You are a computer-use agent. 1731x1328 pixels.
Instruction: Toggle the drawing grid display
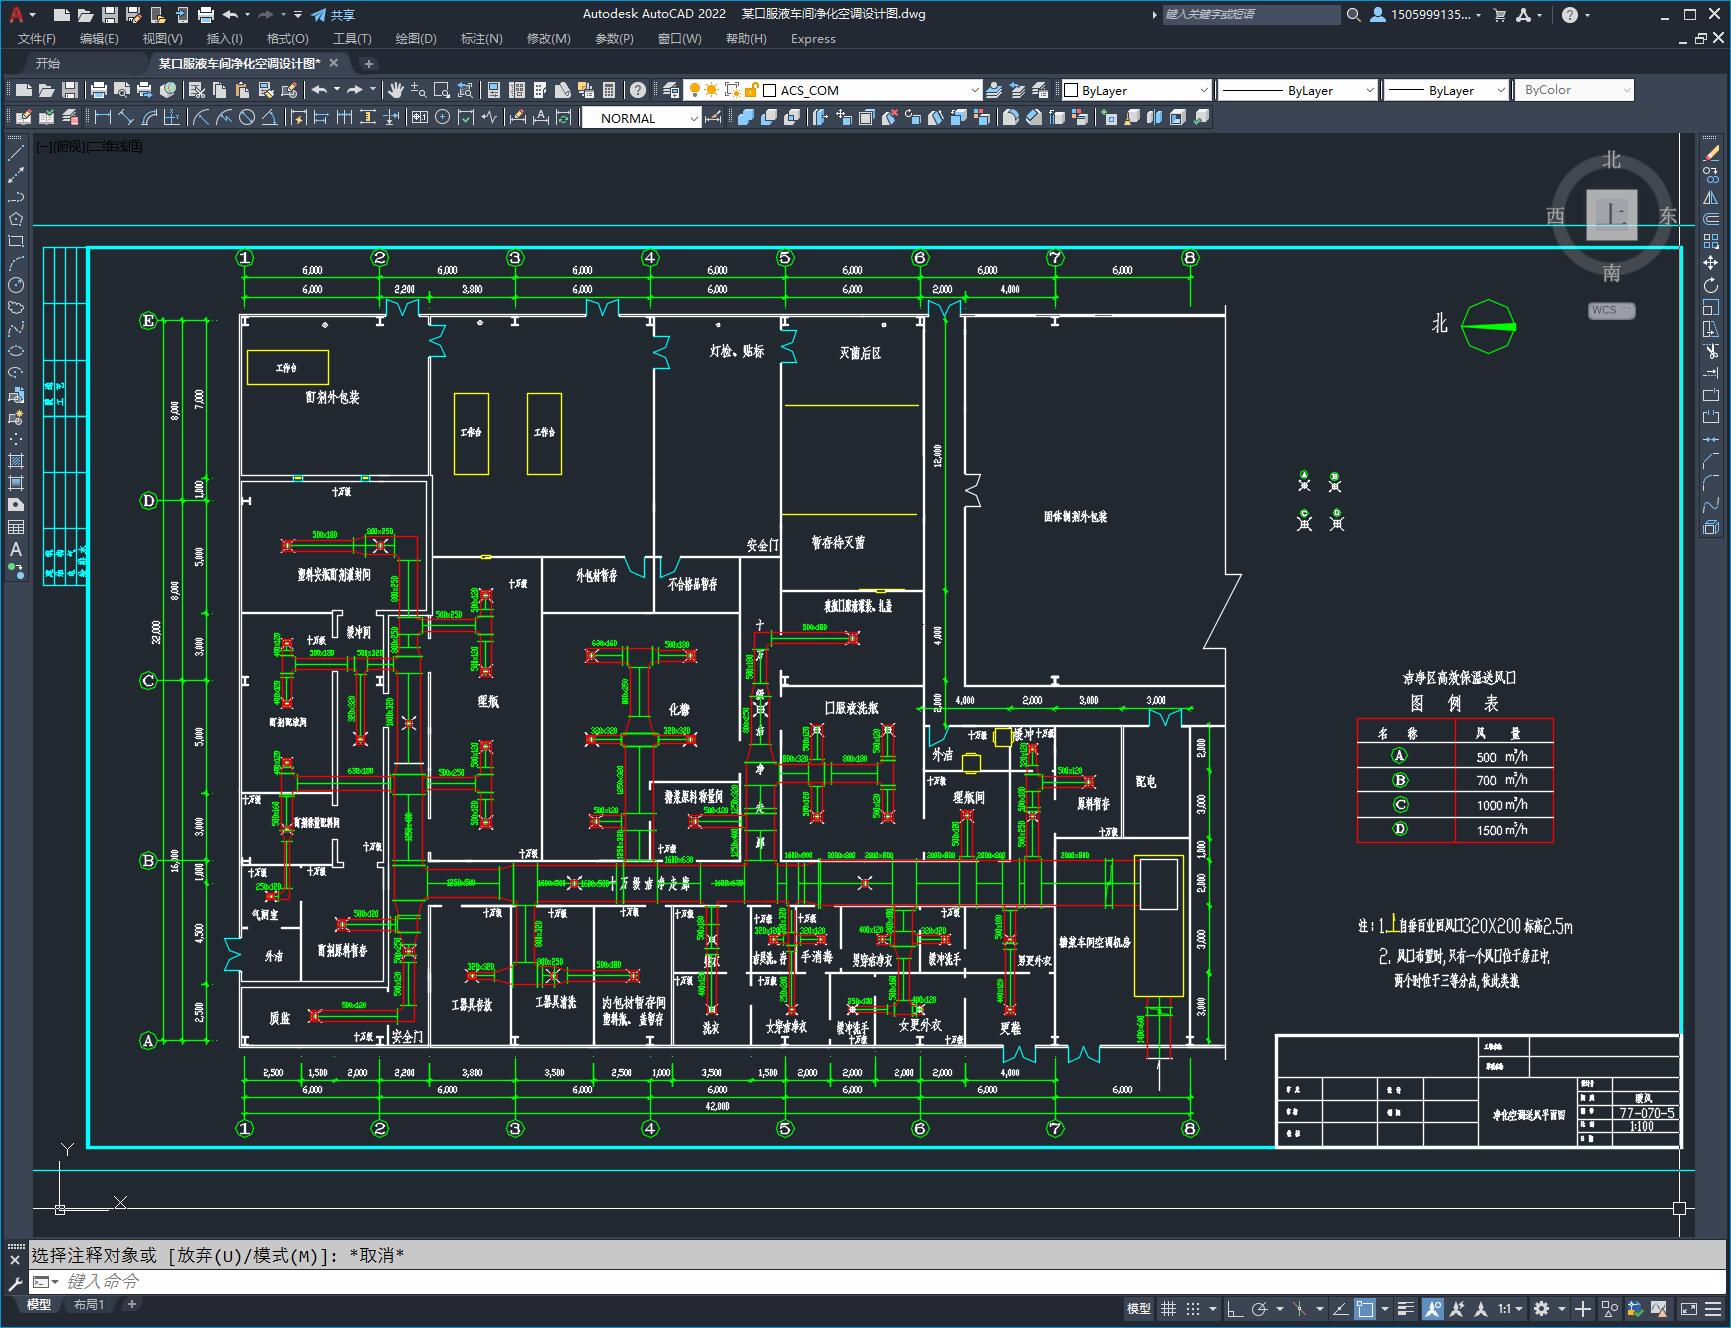click(x=1168, y=1308)
